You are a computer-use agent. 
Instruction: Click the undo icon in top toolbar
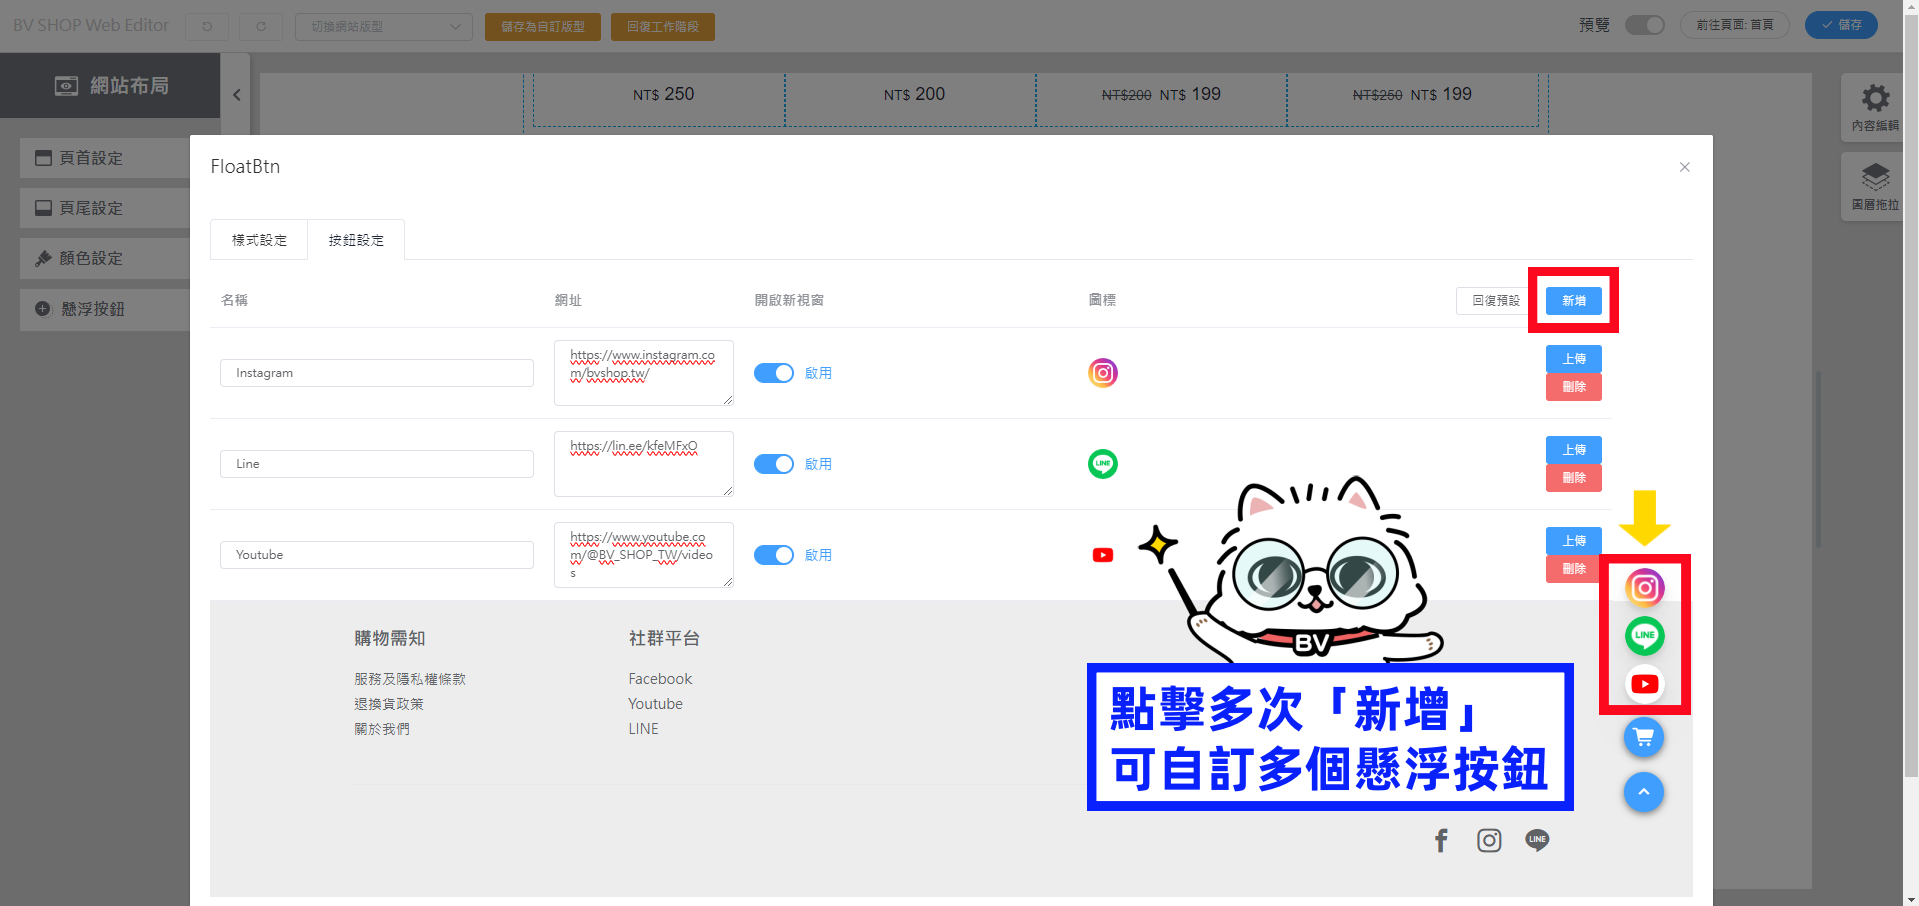tap(207, 26)
